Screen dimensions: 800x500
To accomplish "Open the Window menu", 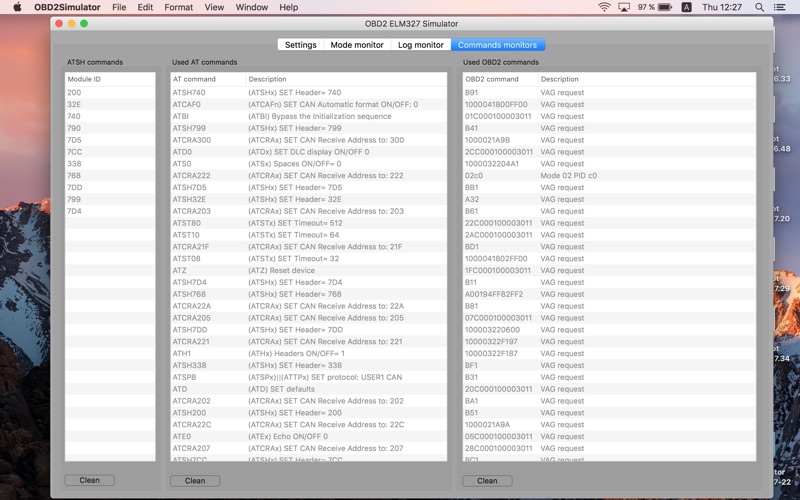I will pos(252,7).
